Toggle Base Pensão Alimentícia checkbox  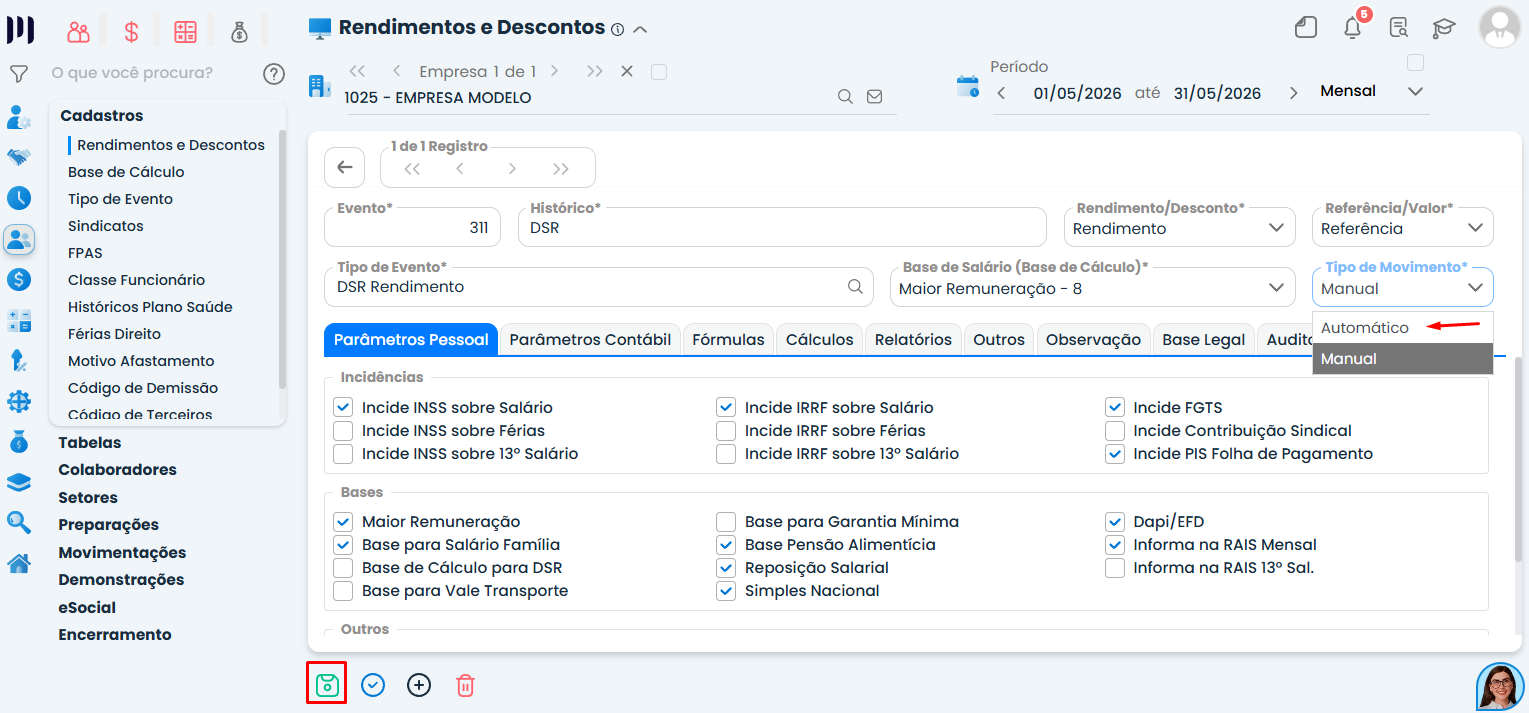[726, 544]
